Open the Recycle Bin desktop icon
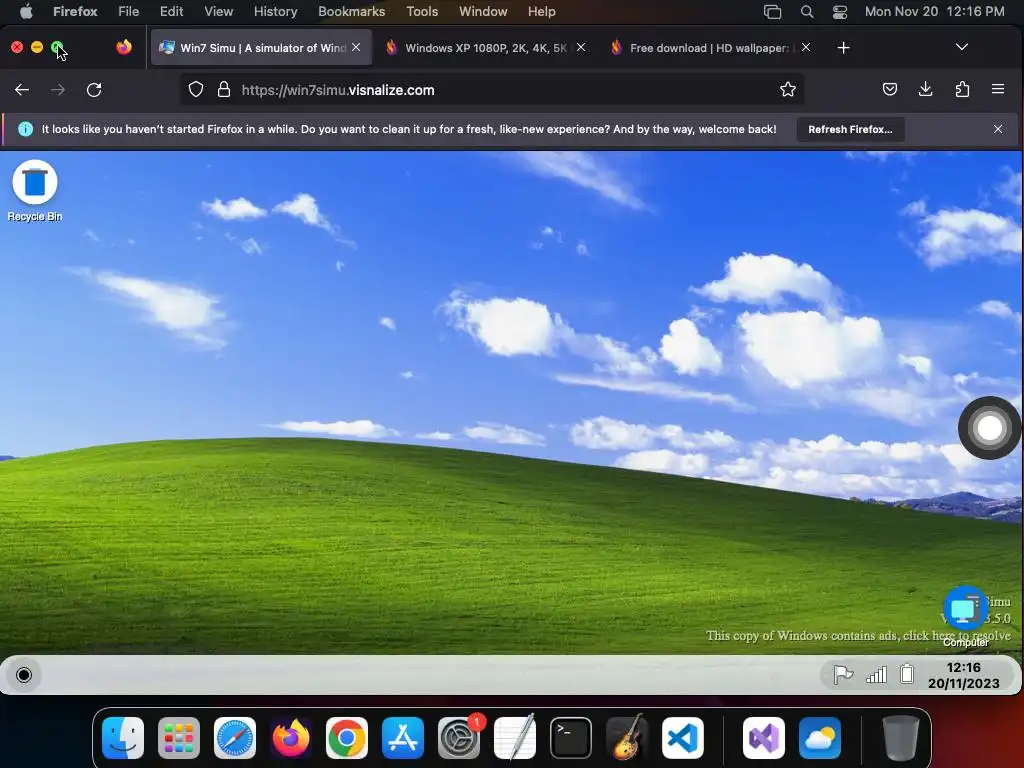Image resolution: width=1024 pixels, height=768 pixels. pyautogui.click(x=35, y=190)
